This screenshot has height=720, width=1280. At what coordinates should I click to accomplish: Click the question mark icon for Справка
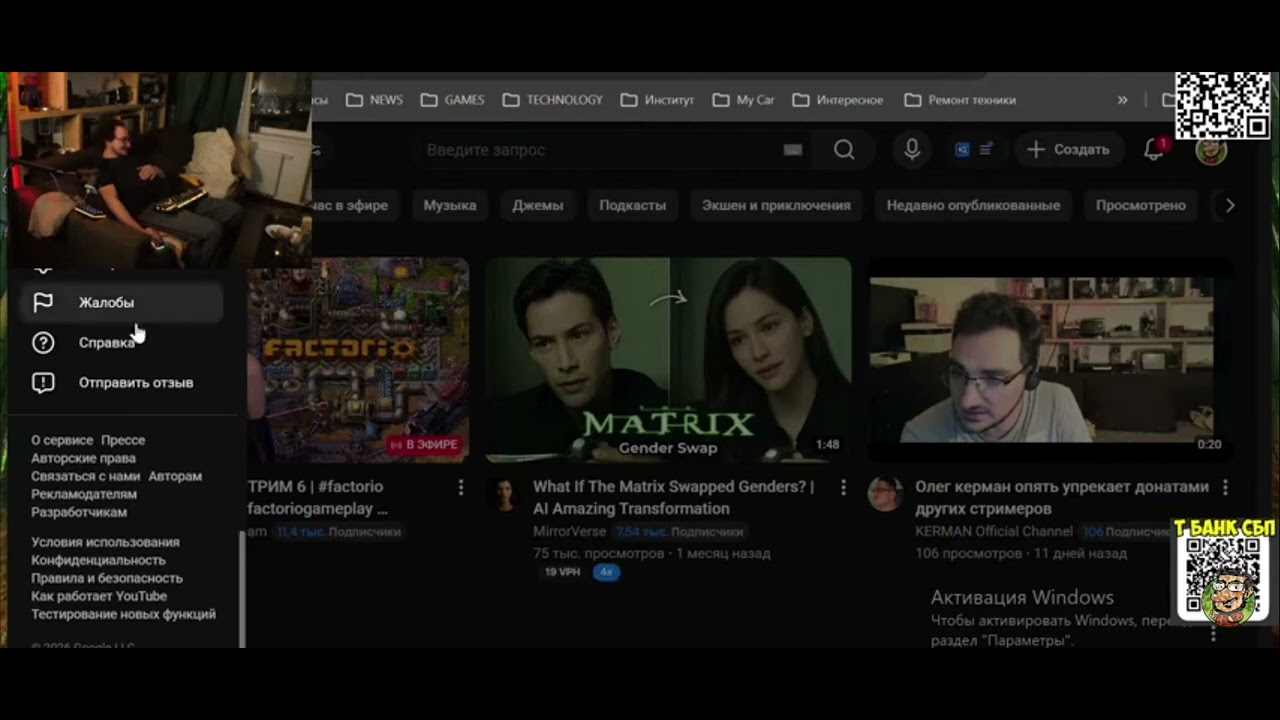(43, 343)
